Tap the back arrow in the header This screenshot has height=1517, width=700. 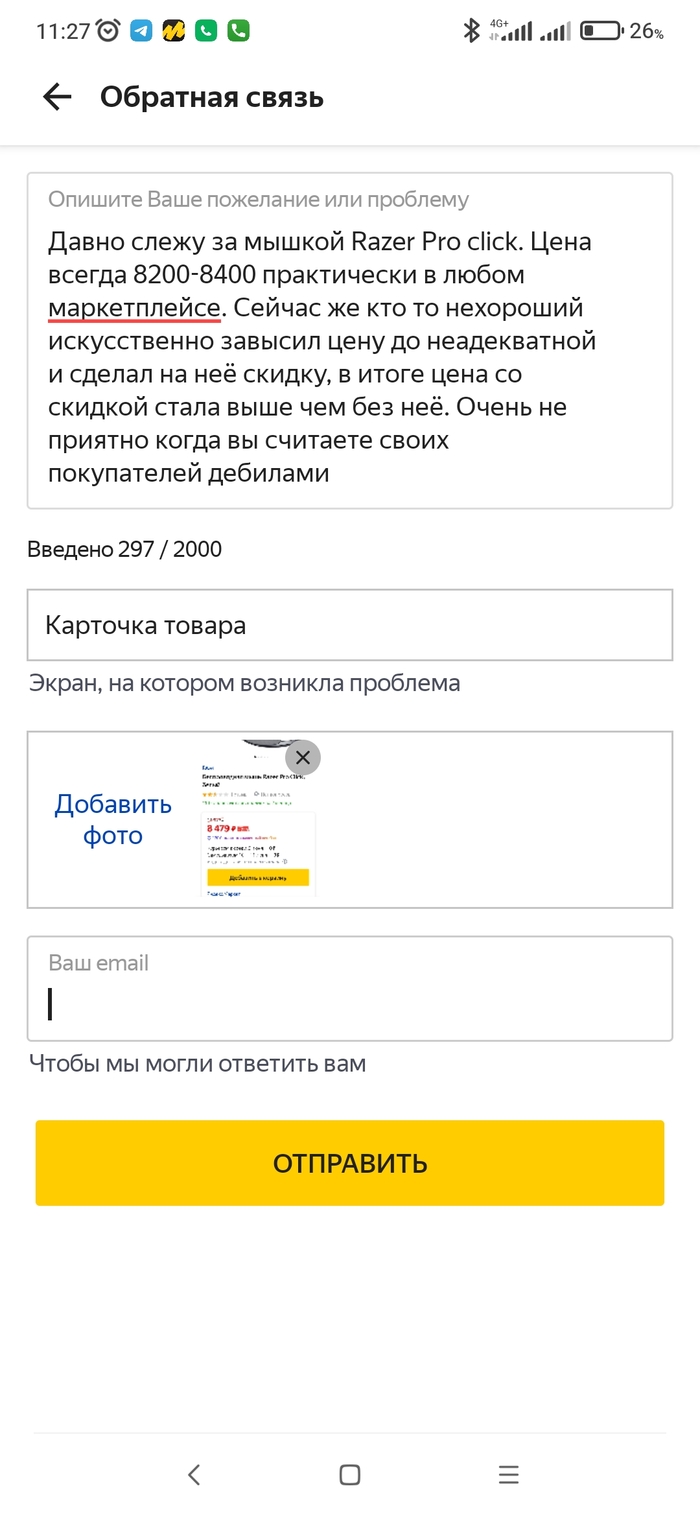coord(57,97)
